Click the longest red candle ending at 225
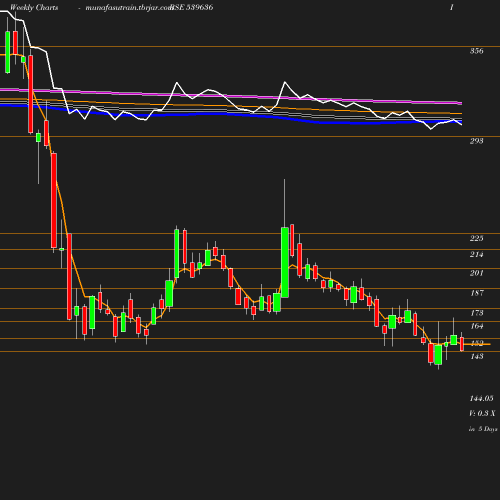Screen dimensions: 500x500 click(x=54, y=200)
